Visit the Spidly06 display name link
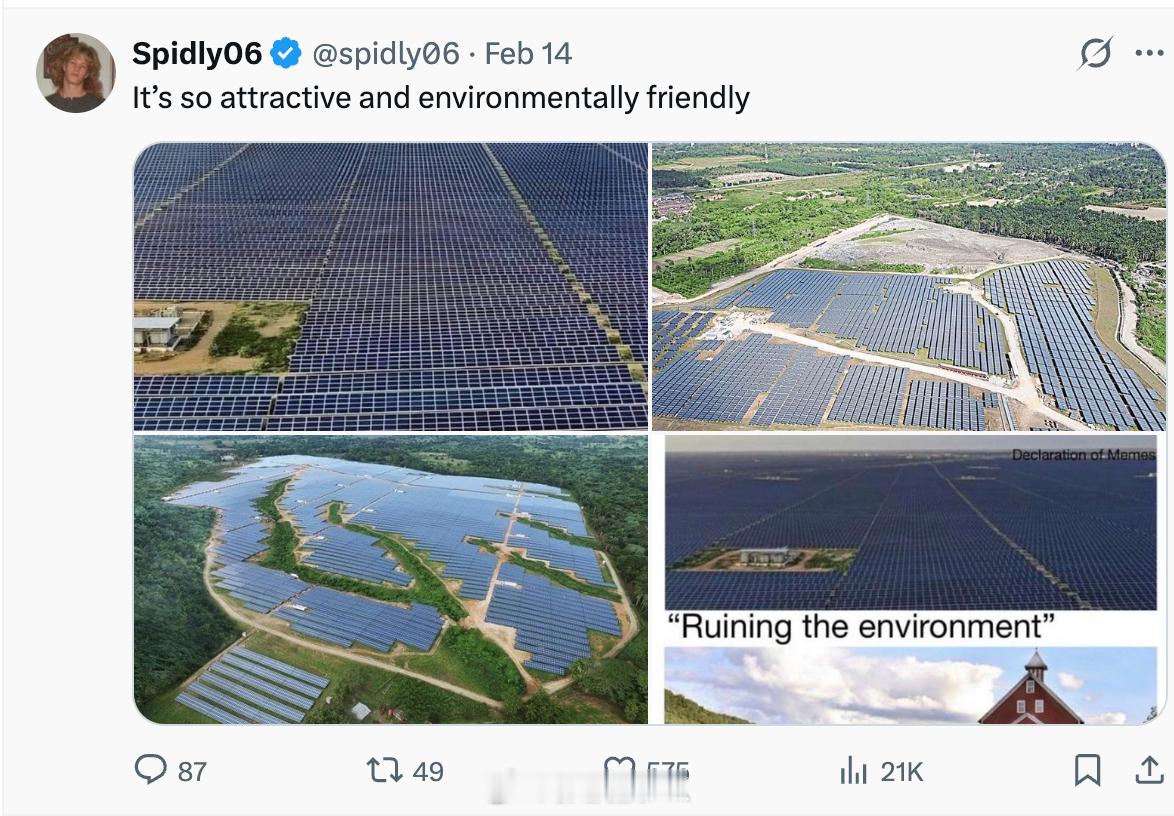Screen dimensions: 1174x816 pyautogui.click(x=197, y=54)
